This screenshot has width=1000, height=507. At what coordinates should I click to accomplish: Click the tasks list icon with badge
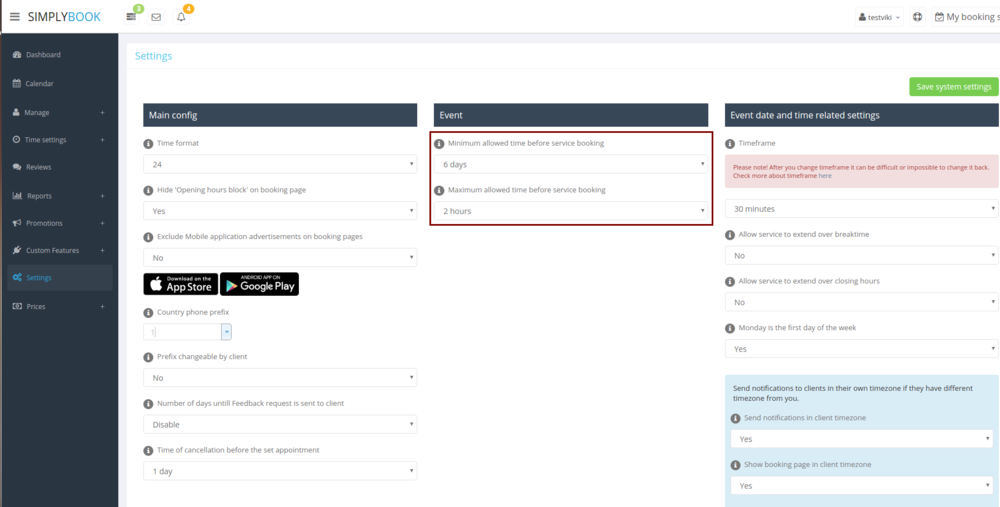tap(131, 17)
